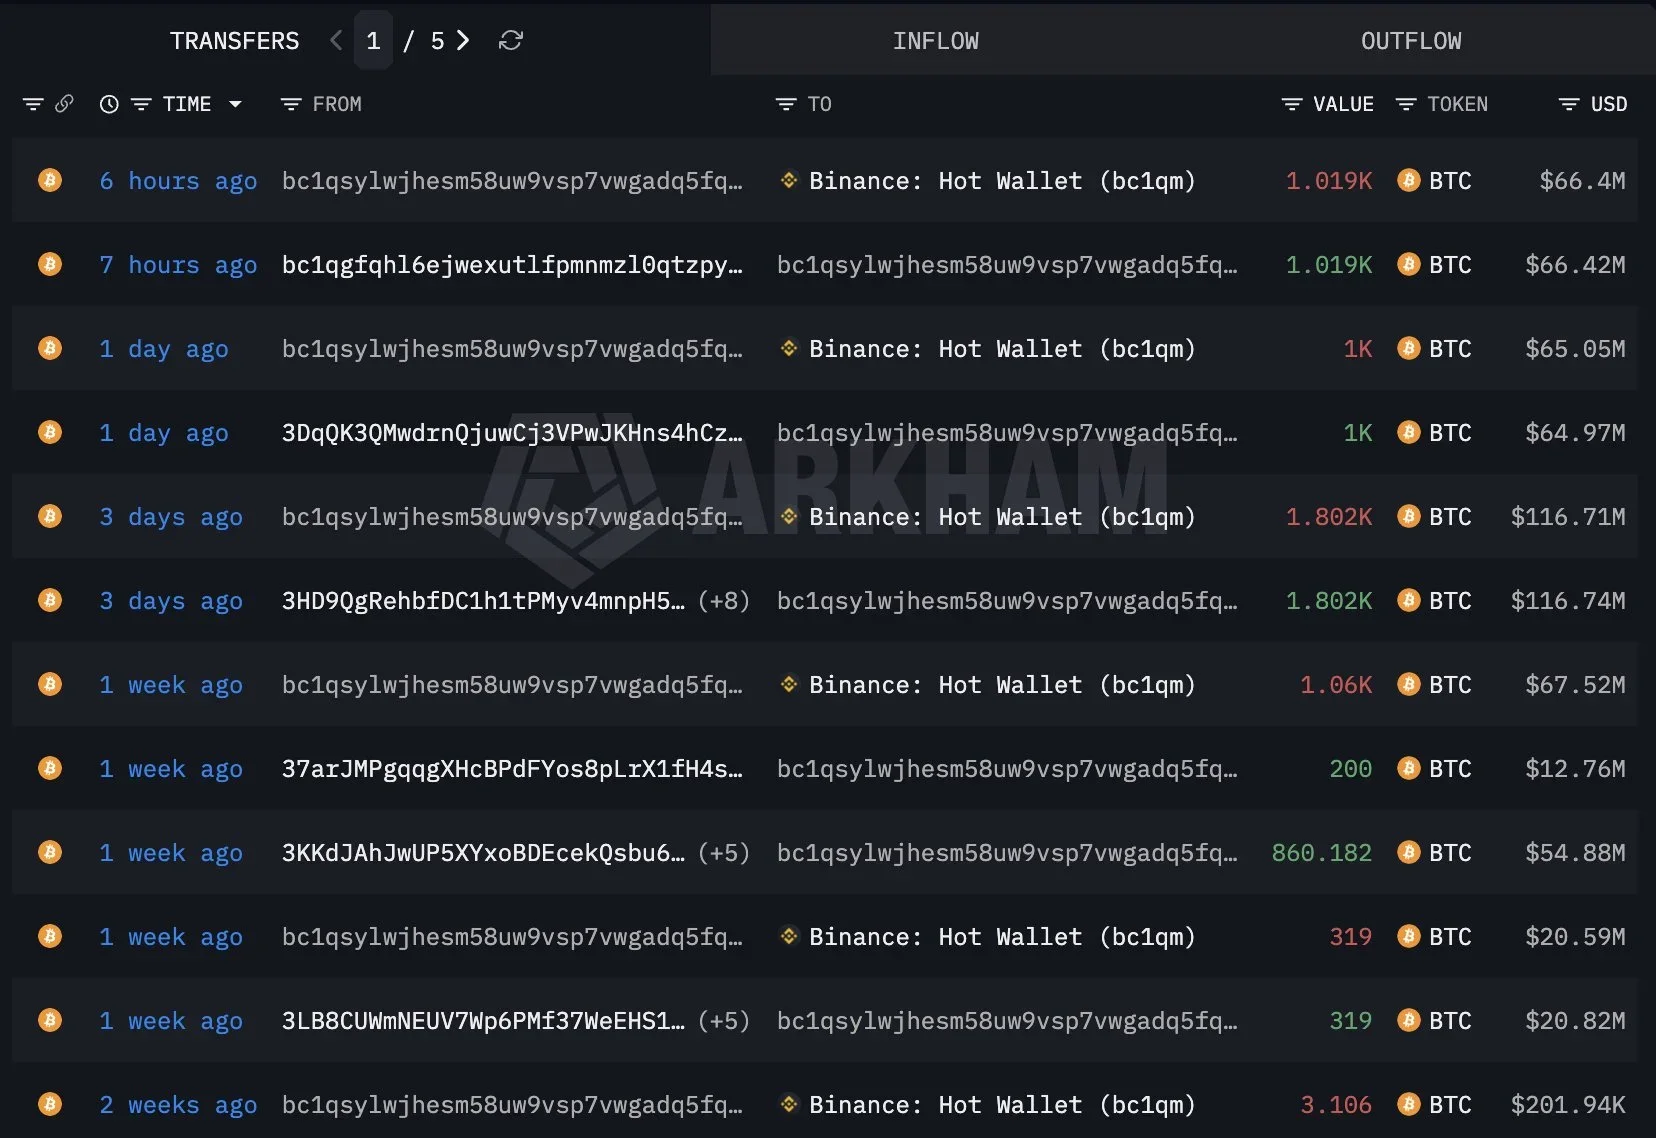Refresh the transfers list
The image size is (1656, 1138).
(x=511, y=40)
